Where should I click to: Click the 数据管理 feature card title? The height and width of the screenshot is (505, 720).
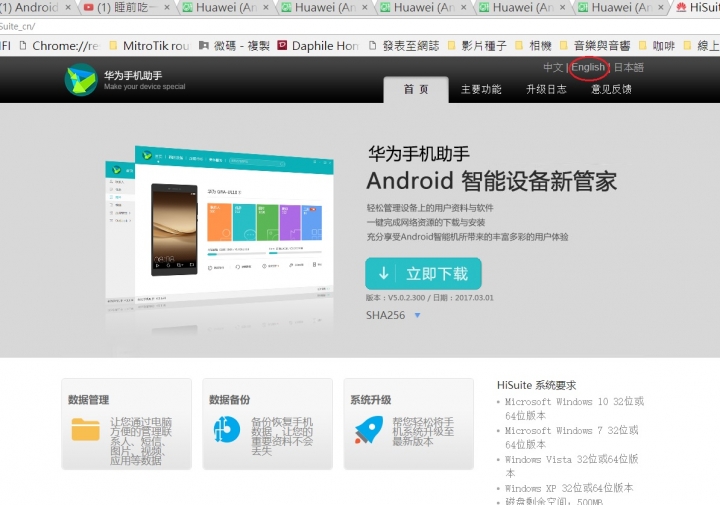88,400
